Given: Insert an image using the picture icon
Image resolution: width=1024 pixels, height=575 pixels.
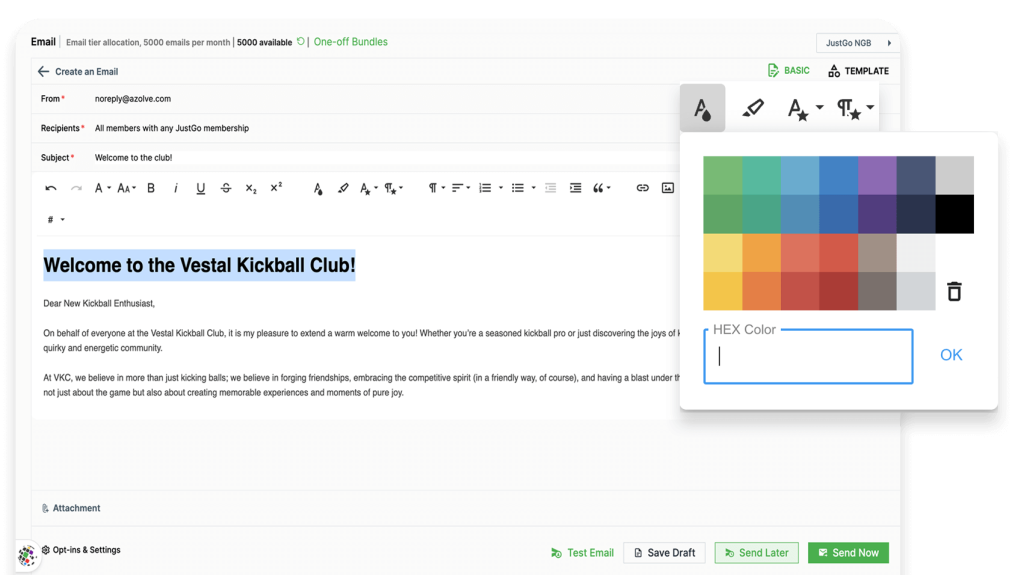Looking at the screenshot, I should click(x=667, y=188).
